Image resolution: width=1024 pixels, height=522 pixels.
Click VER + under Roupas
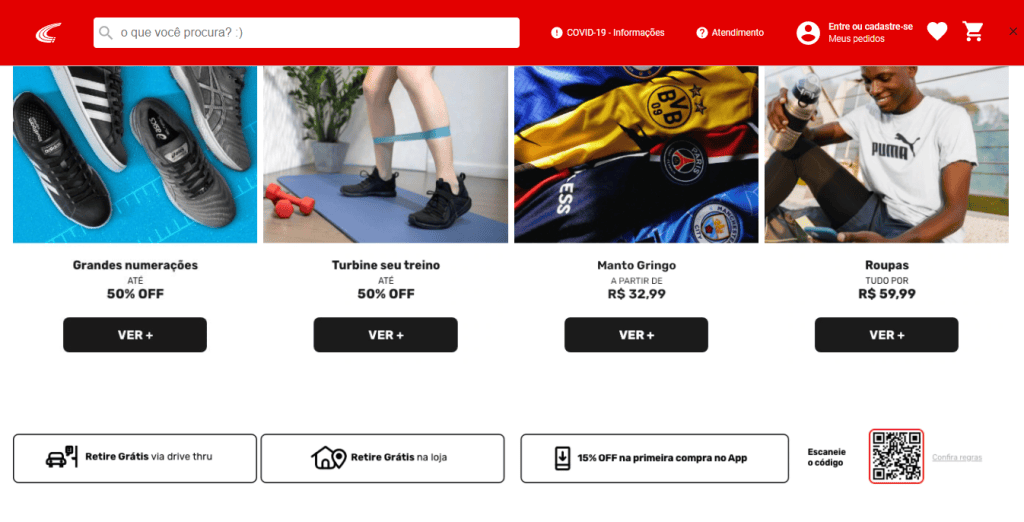[x=886, y=335]
